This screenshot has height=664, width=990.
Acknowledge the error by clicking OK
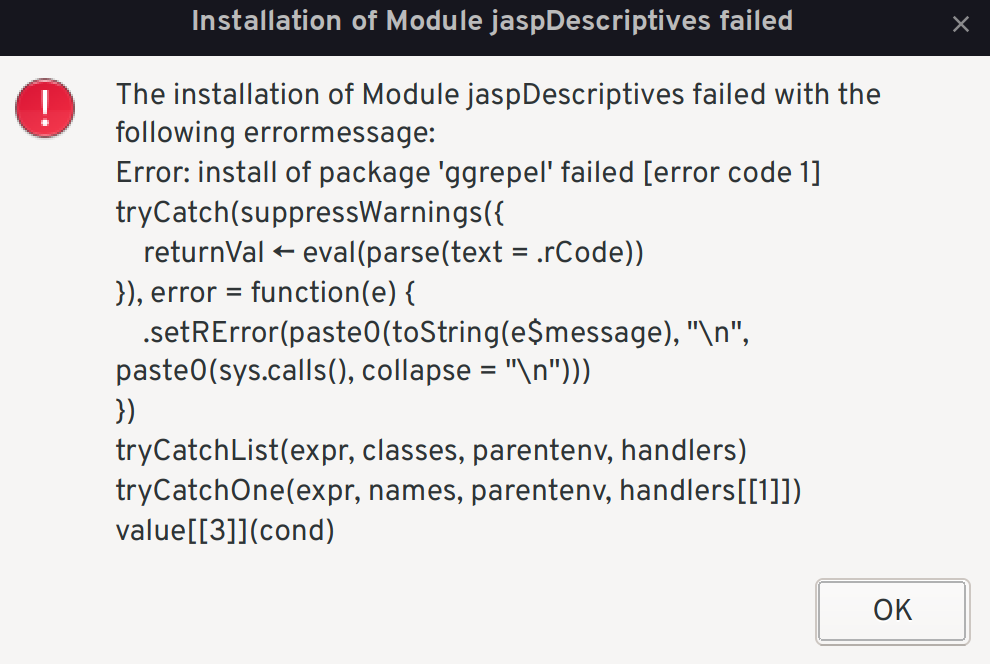point(891,610)
